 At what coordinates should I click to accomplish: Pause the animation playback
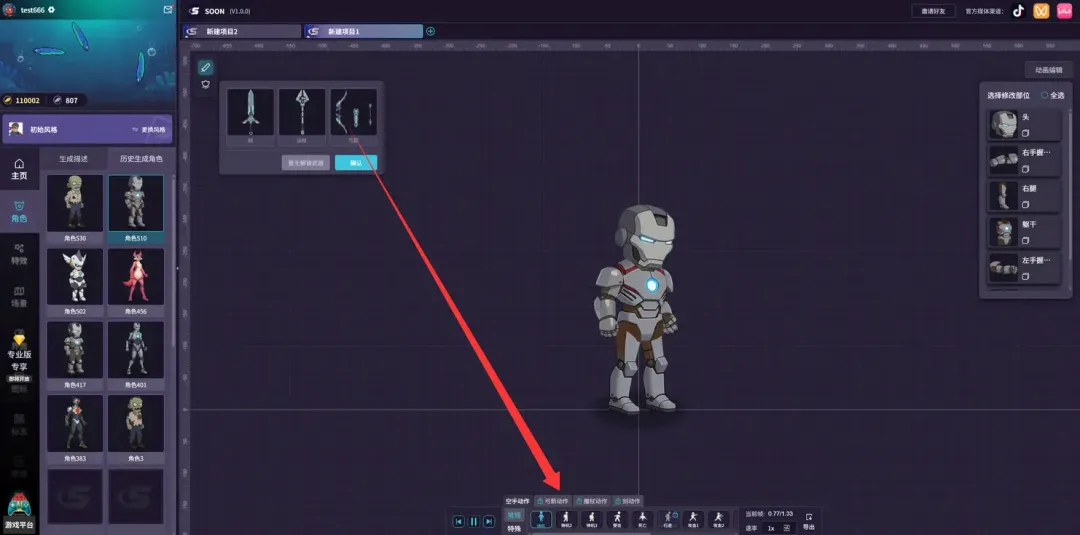pyautogui.click(x=474, y=521)
